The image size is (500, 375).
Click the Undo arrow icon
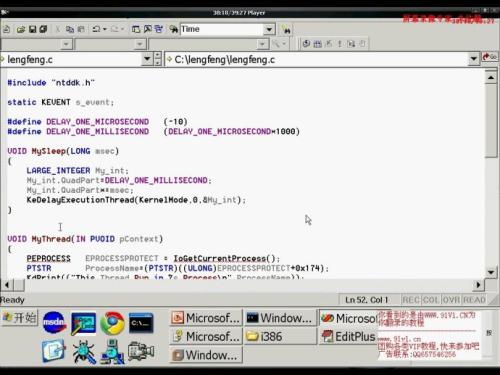96,29
